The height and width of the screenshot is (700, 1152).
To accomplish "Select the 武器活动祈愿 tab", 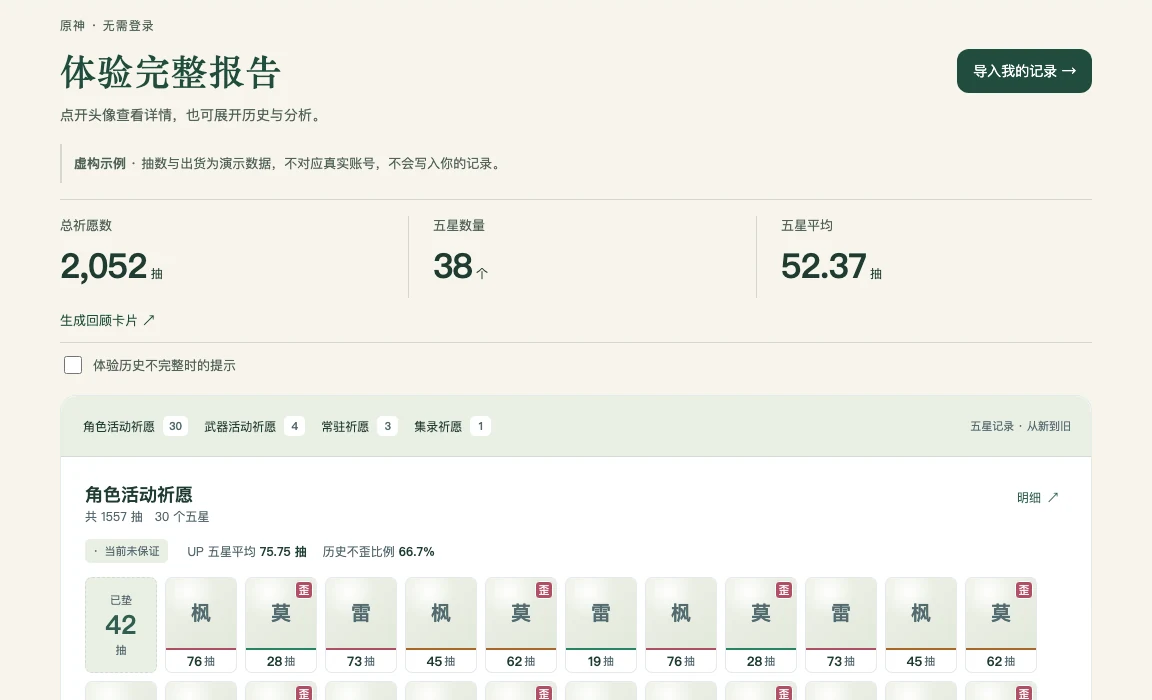I will (x=253, y=426).
